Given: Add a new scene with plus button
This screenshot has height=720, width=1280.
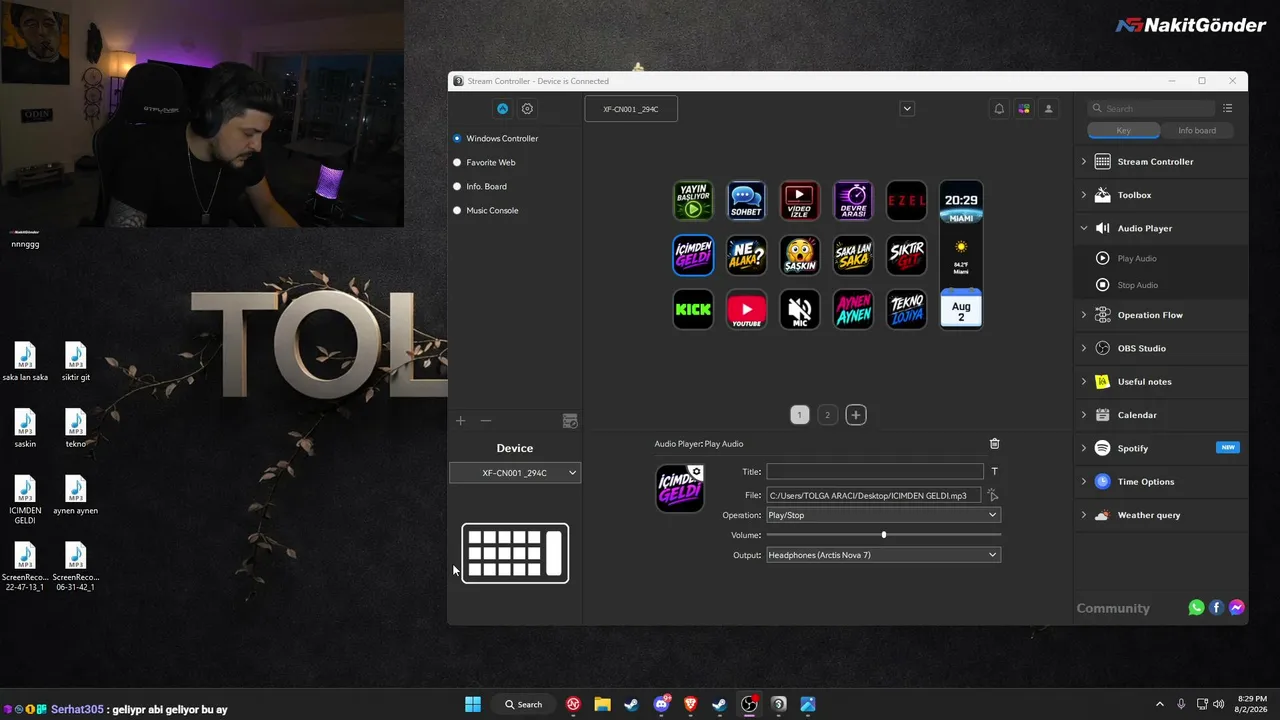Looking at the screenshot, I should pyautogui.click(x=461, y=422).
